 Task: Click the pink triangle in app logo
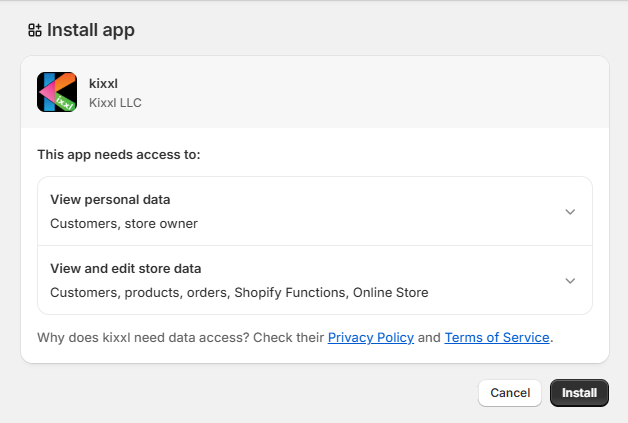tap(47, 92)
